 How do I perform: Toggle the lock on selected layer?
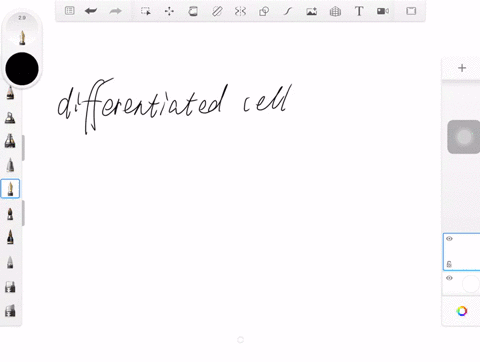click(x=449, y=264)
